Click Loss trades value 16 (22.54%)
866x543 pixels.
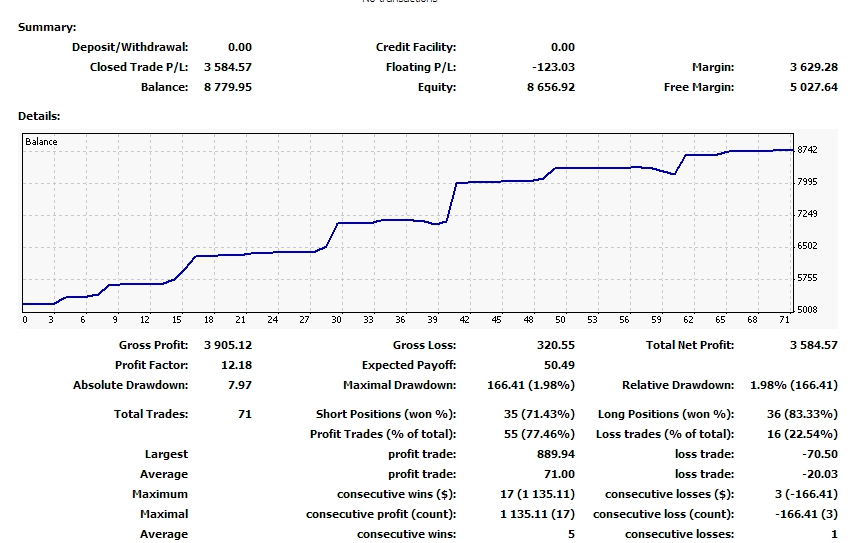coord(802,434)
